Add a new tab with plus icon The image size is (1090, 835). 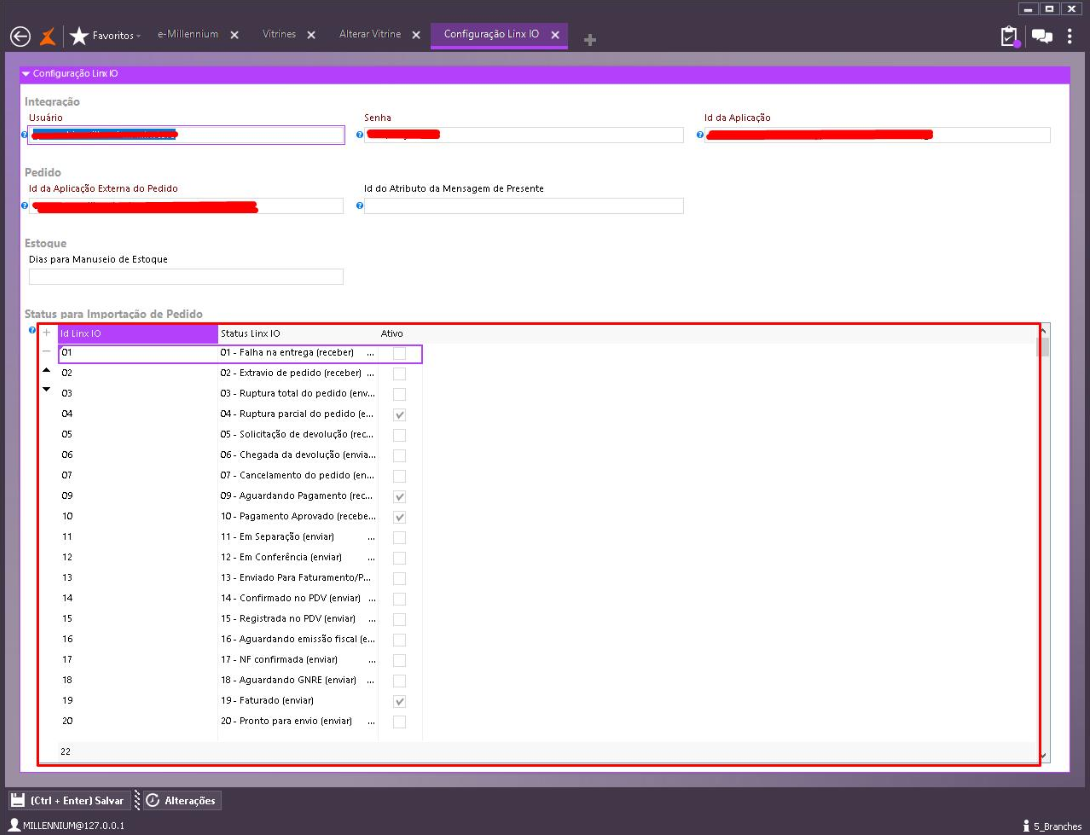[589, 40]
